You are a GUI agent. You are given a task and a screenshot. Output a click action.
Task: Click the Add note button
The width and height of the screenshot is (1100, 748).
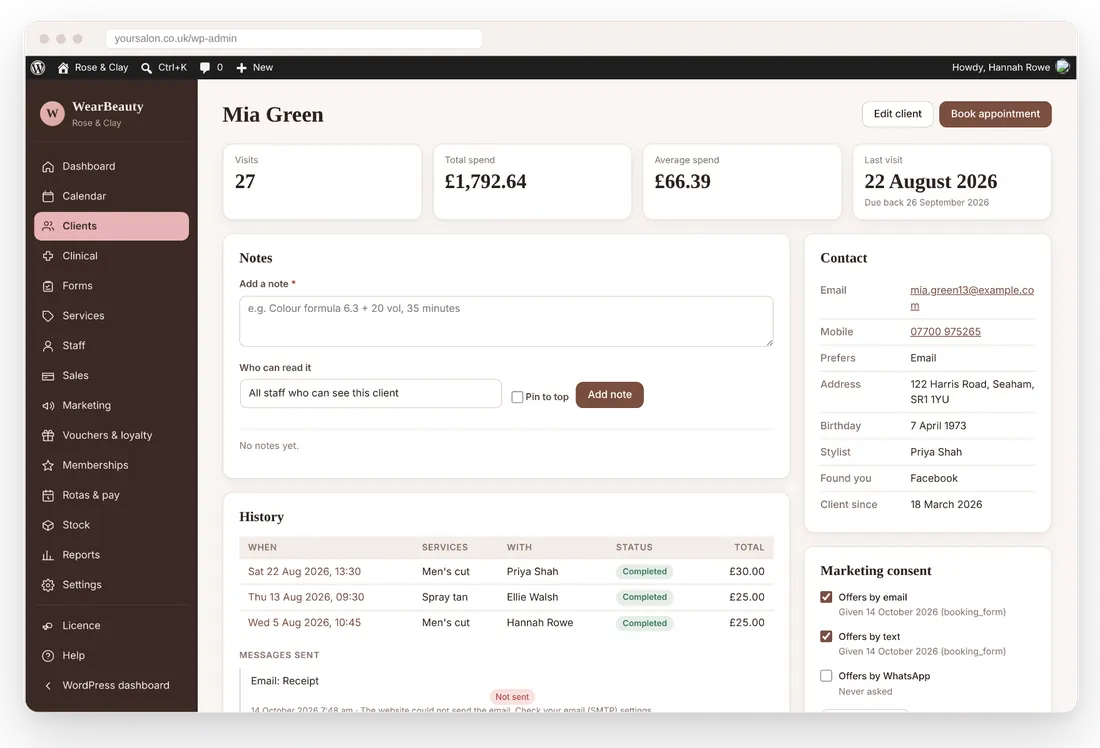click(610, 395)
